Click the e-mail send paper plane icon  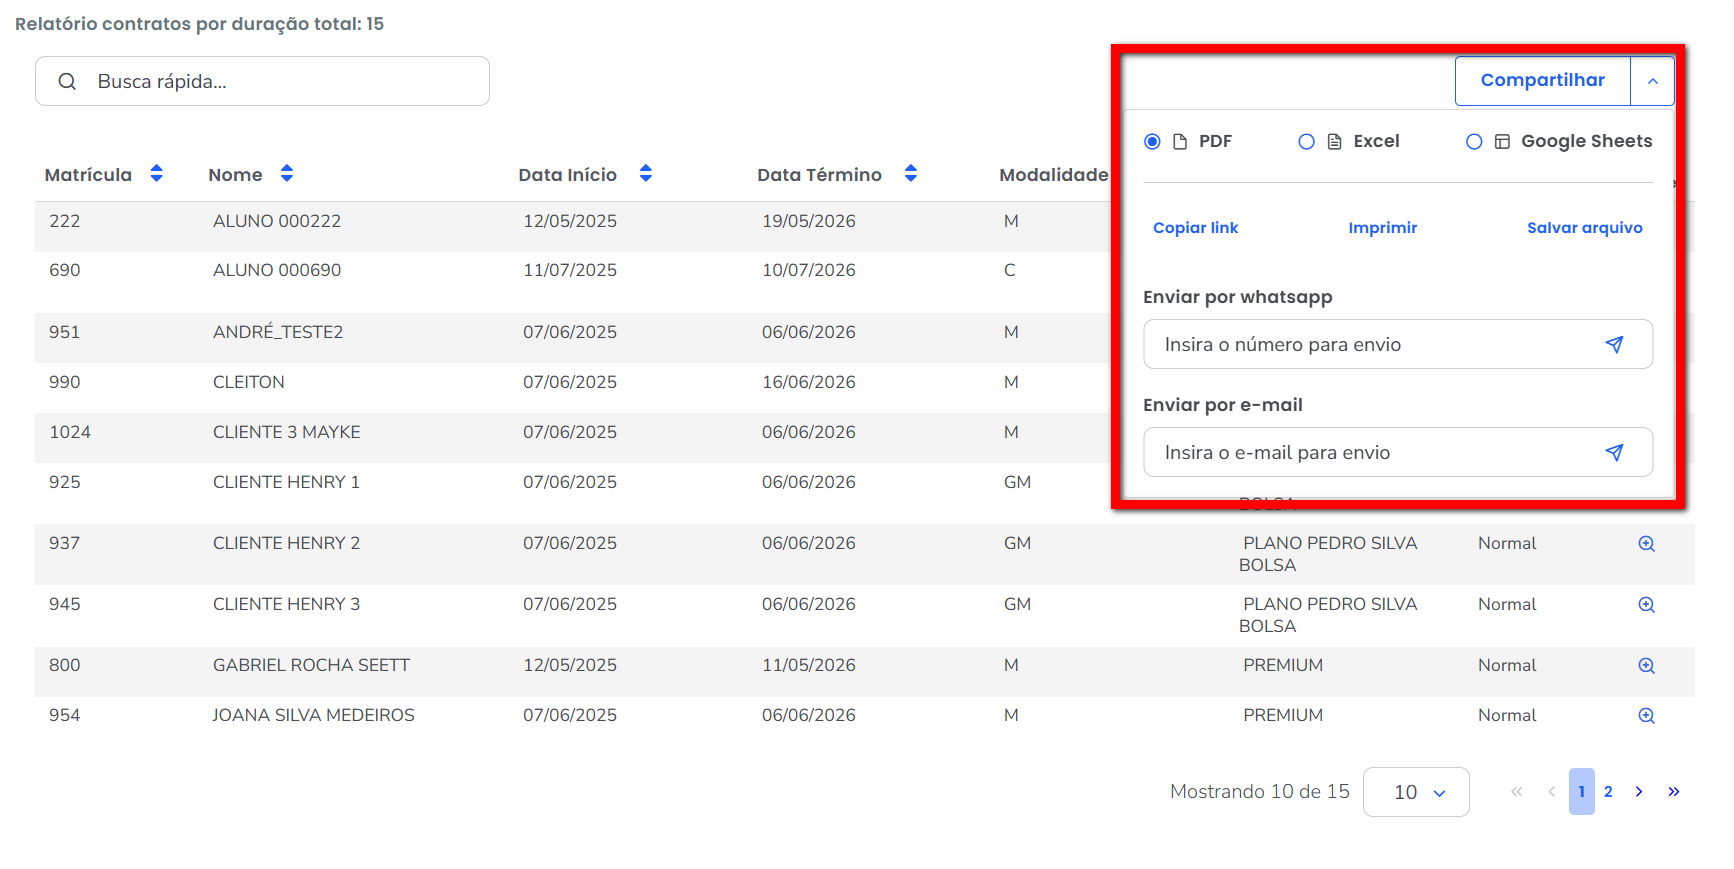[1613, 453]
